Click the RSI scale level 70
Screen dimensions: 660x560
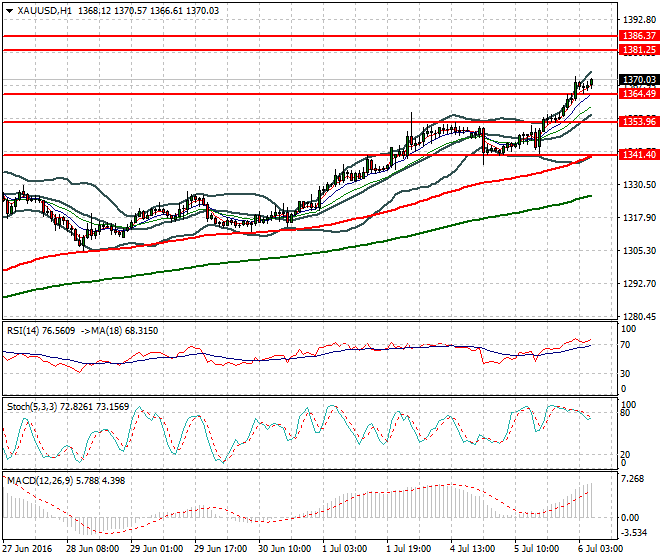coord(625,345)
